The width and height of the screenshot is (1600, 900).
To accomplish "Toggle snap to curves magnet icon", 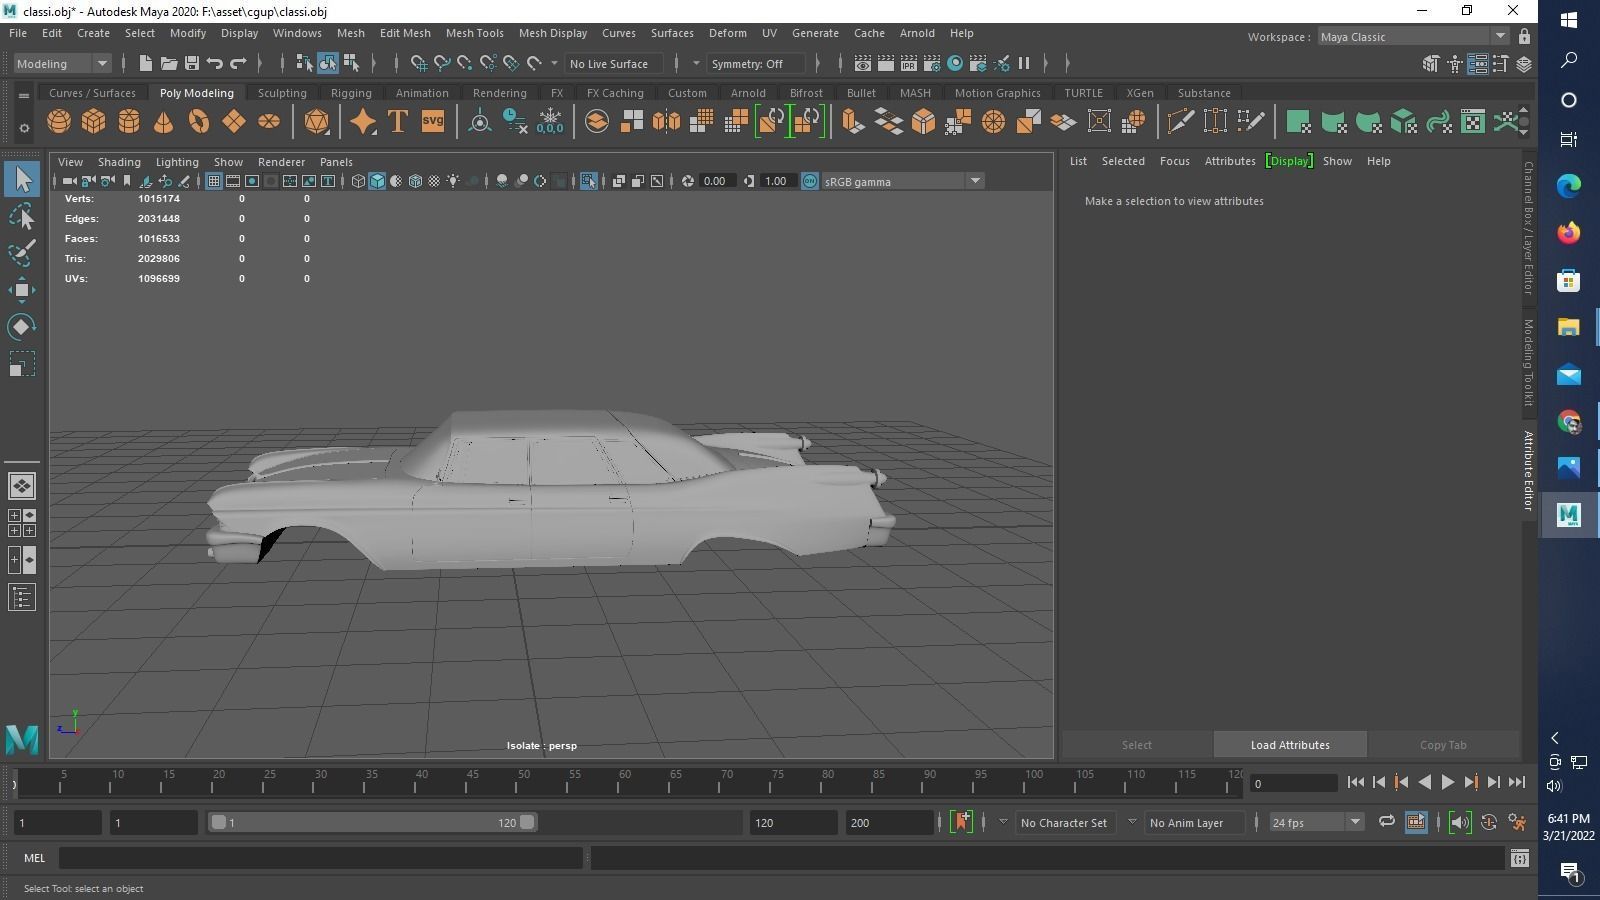I will [442, 64].
